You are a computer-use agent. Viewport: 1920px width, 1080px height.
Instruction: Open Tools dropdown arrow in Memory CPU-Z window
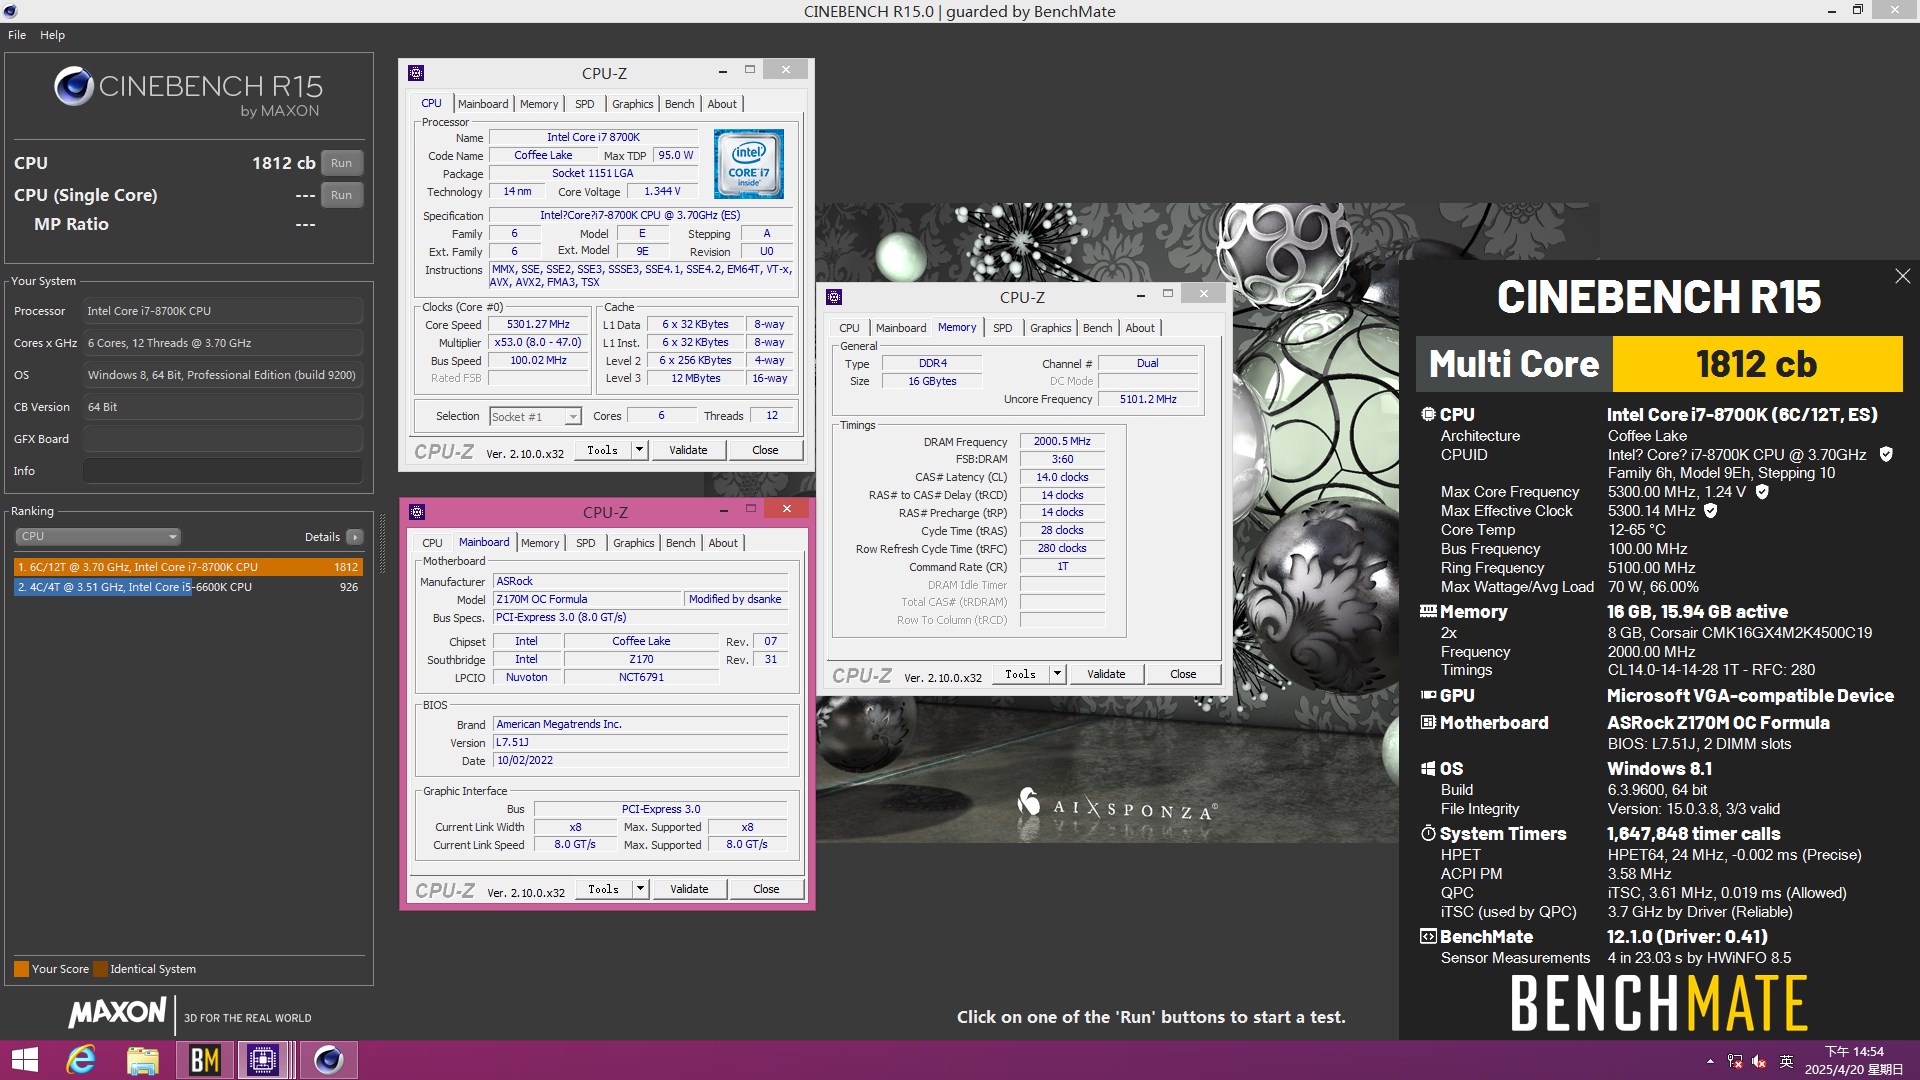tap(1057, 674)
